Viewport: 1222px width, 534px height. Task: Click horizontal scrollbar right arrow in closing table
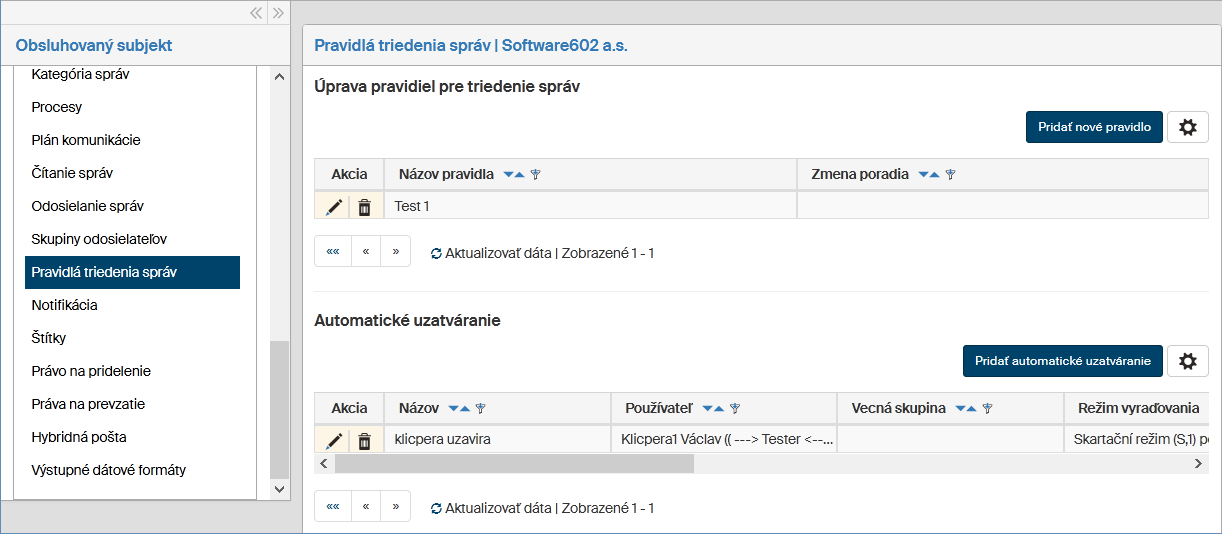(x=1199, y=464)
